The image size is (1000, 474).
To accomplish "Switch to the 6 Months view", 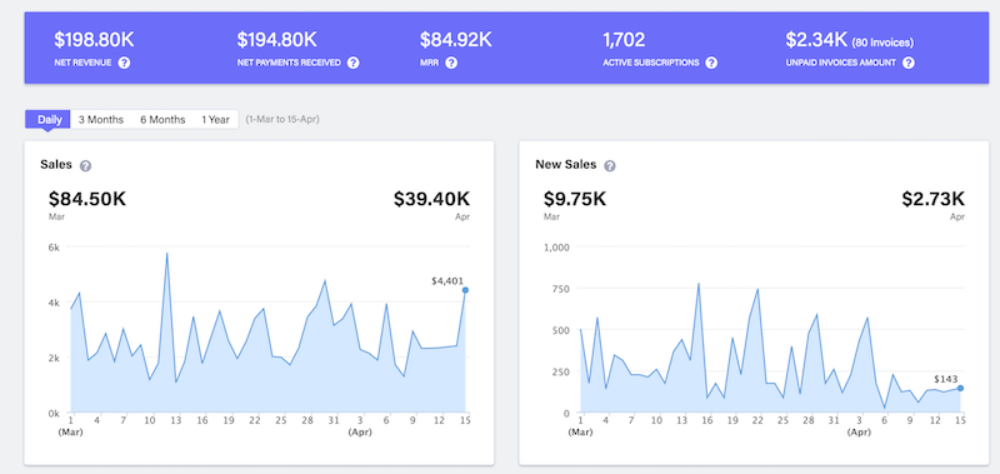I will point(163,119).
